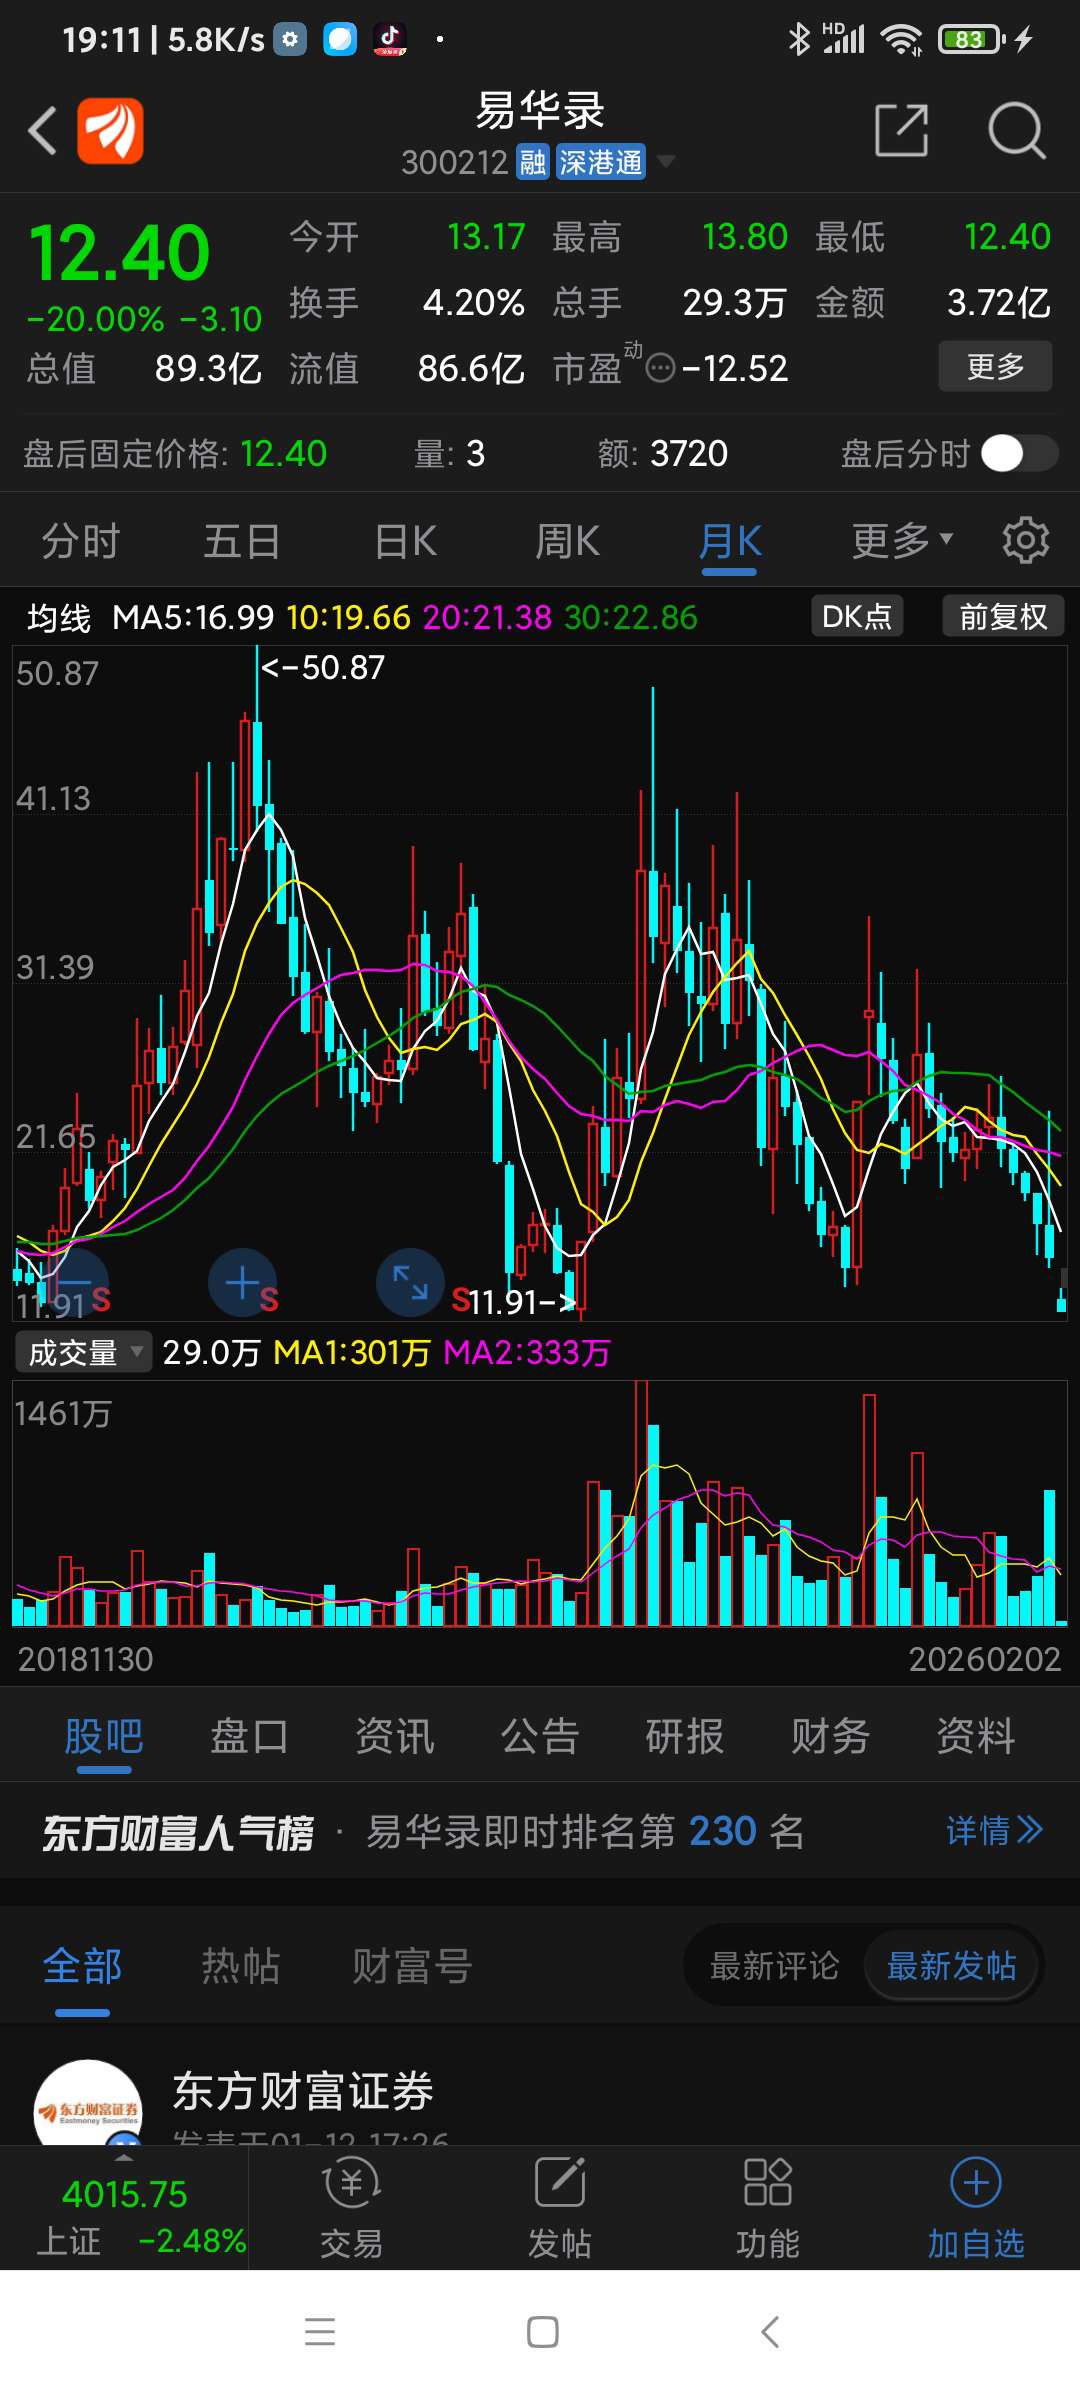Viewport: 1080px width, 2400px height.
Task: Open 详情 popularity ranking link
Action: pos(994,1831)
